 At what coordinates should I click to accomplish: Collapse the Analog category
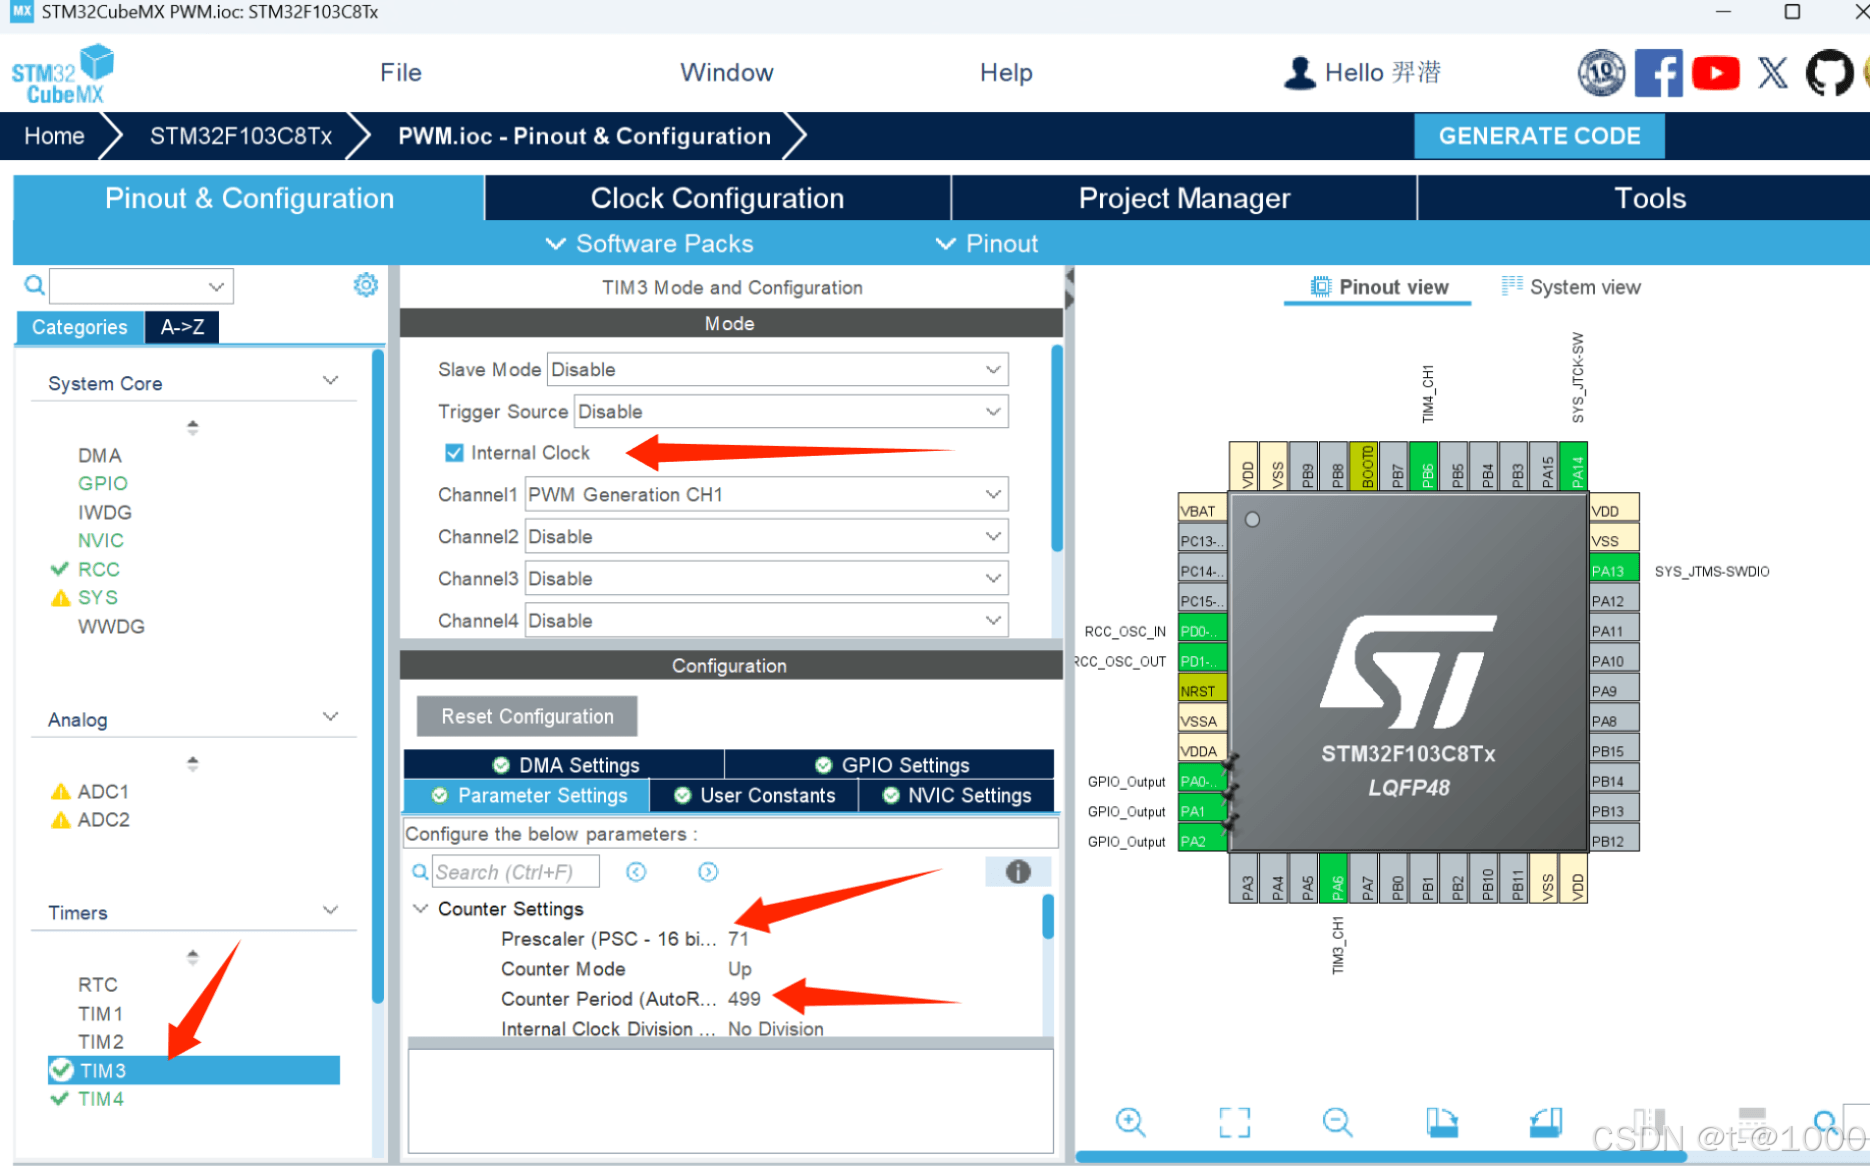tap(331, 717)
